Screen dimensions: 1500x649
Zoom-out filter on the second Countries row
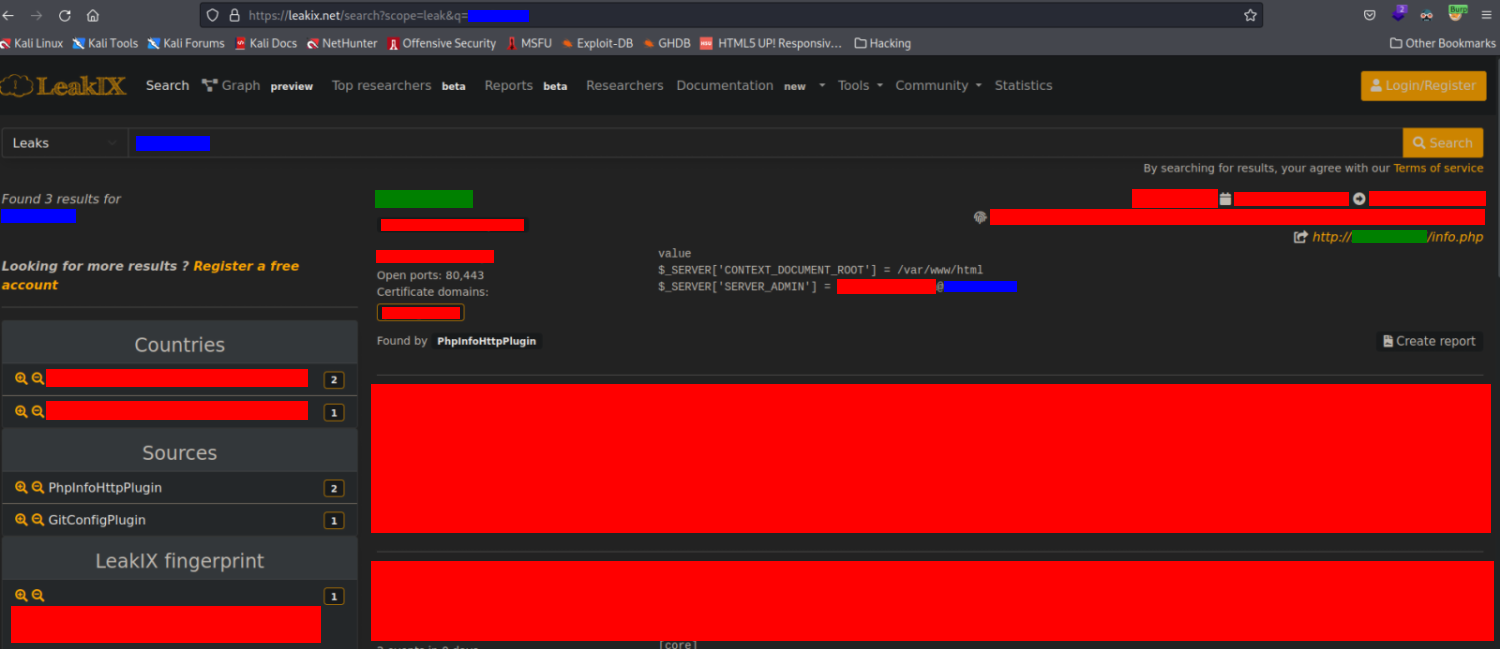click(x=38, y=411)
